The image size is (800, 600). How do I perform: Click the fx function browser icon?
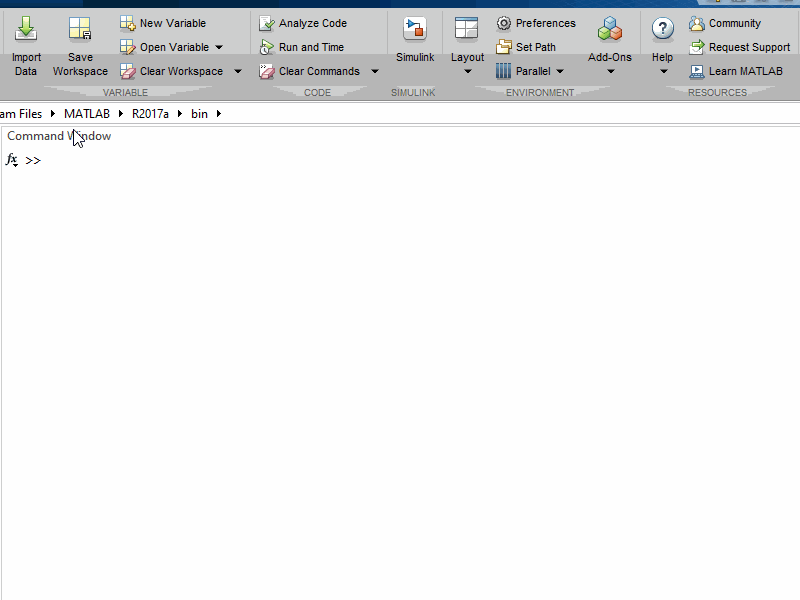pos(12,160)
